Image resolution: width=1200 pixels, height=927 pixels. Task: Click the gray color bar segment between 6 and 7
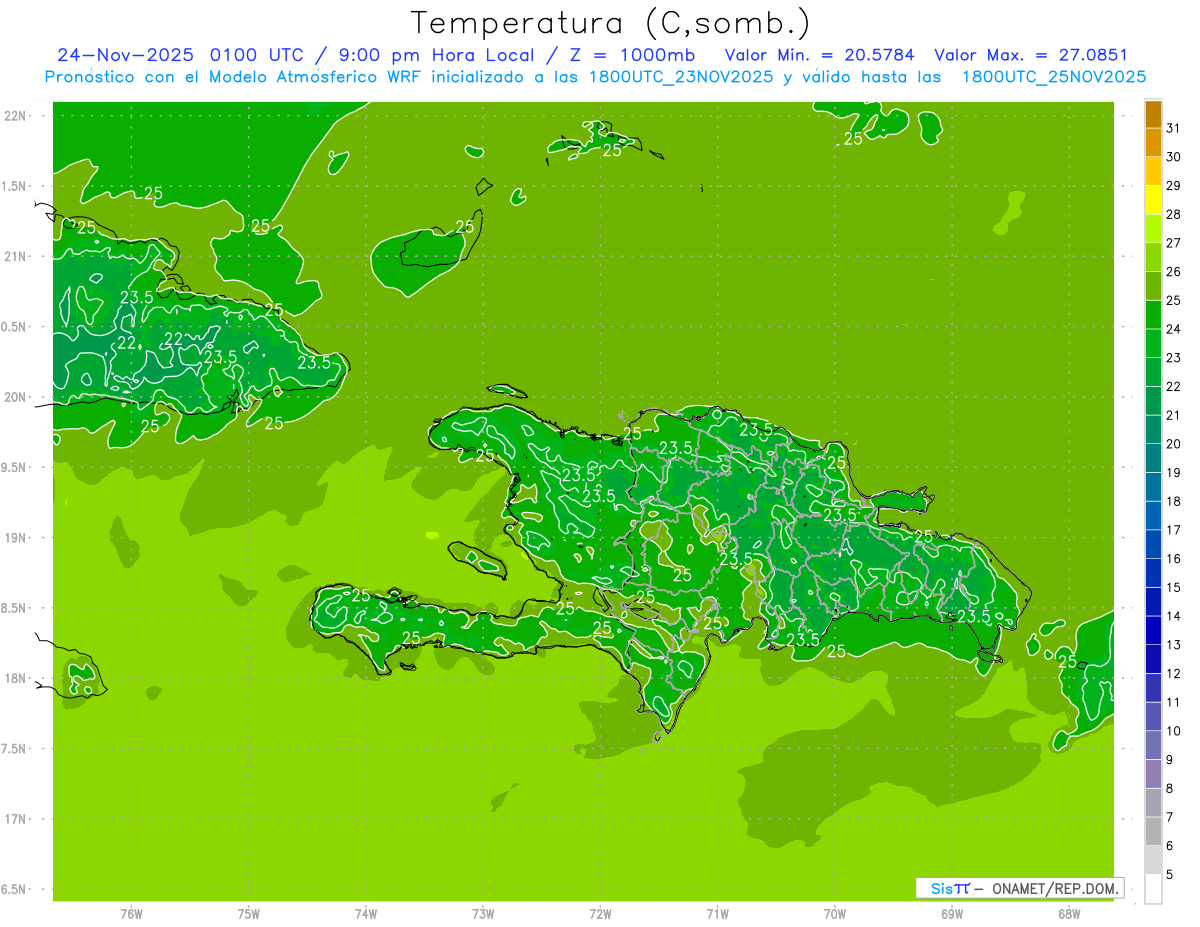click(1153, 831)
